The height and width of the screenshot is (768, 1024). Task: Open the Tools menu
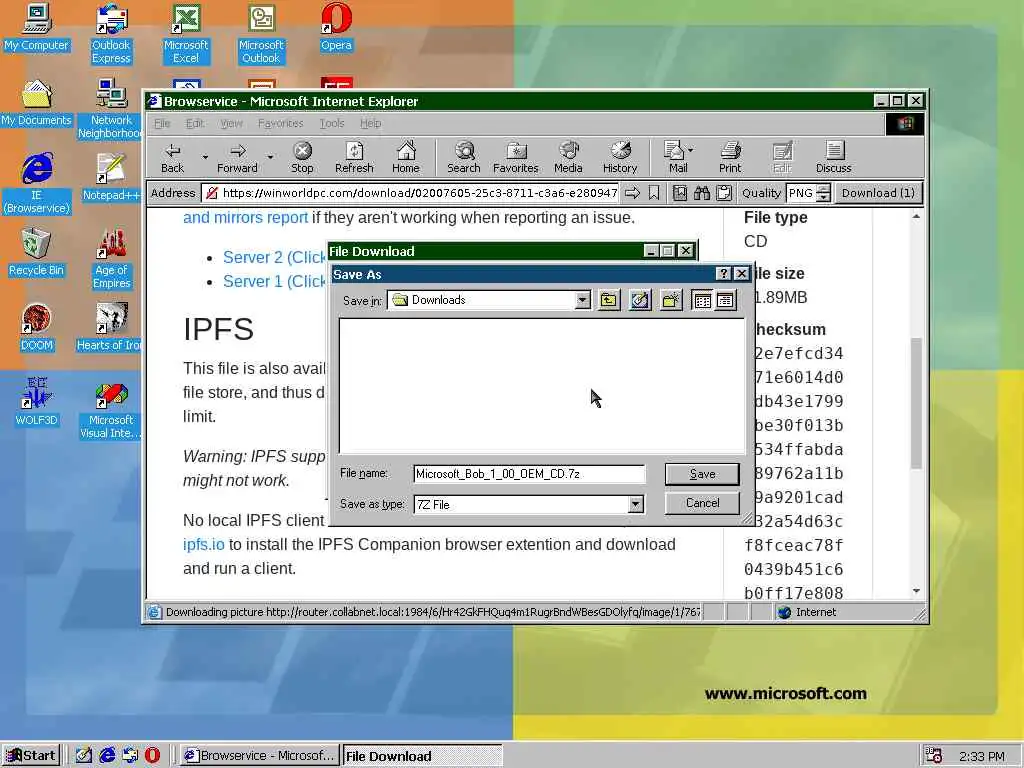click(x=332, y=123)
